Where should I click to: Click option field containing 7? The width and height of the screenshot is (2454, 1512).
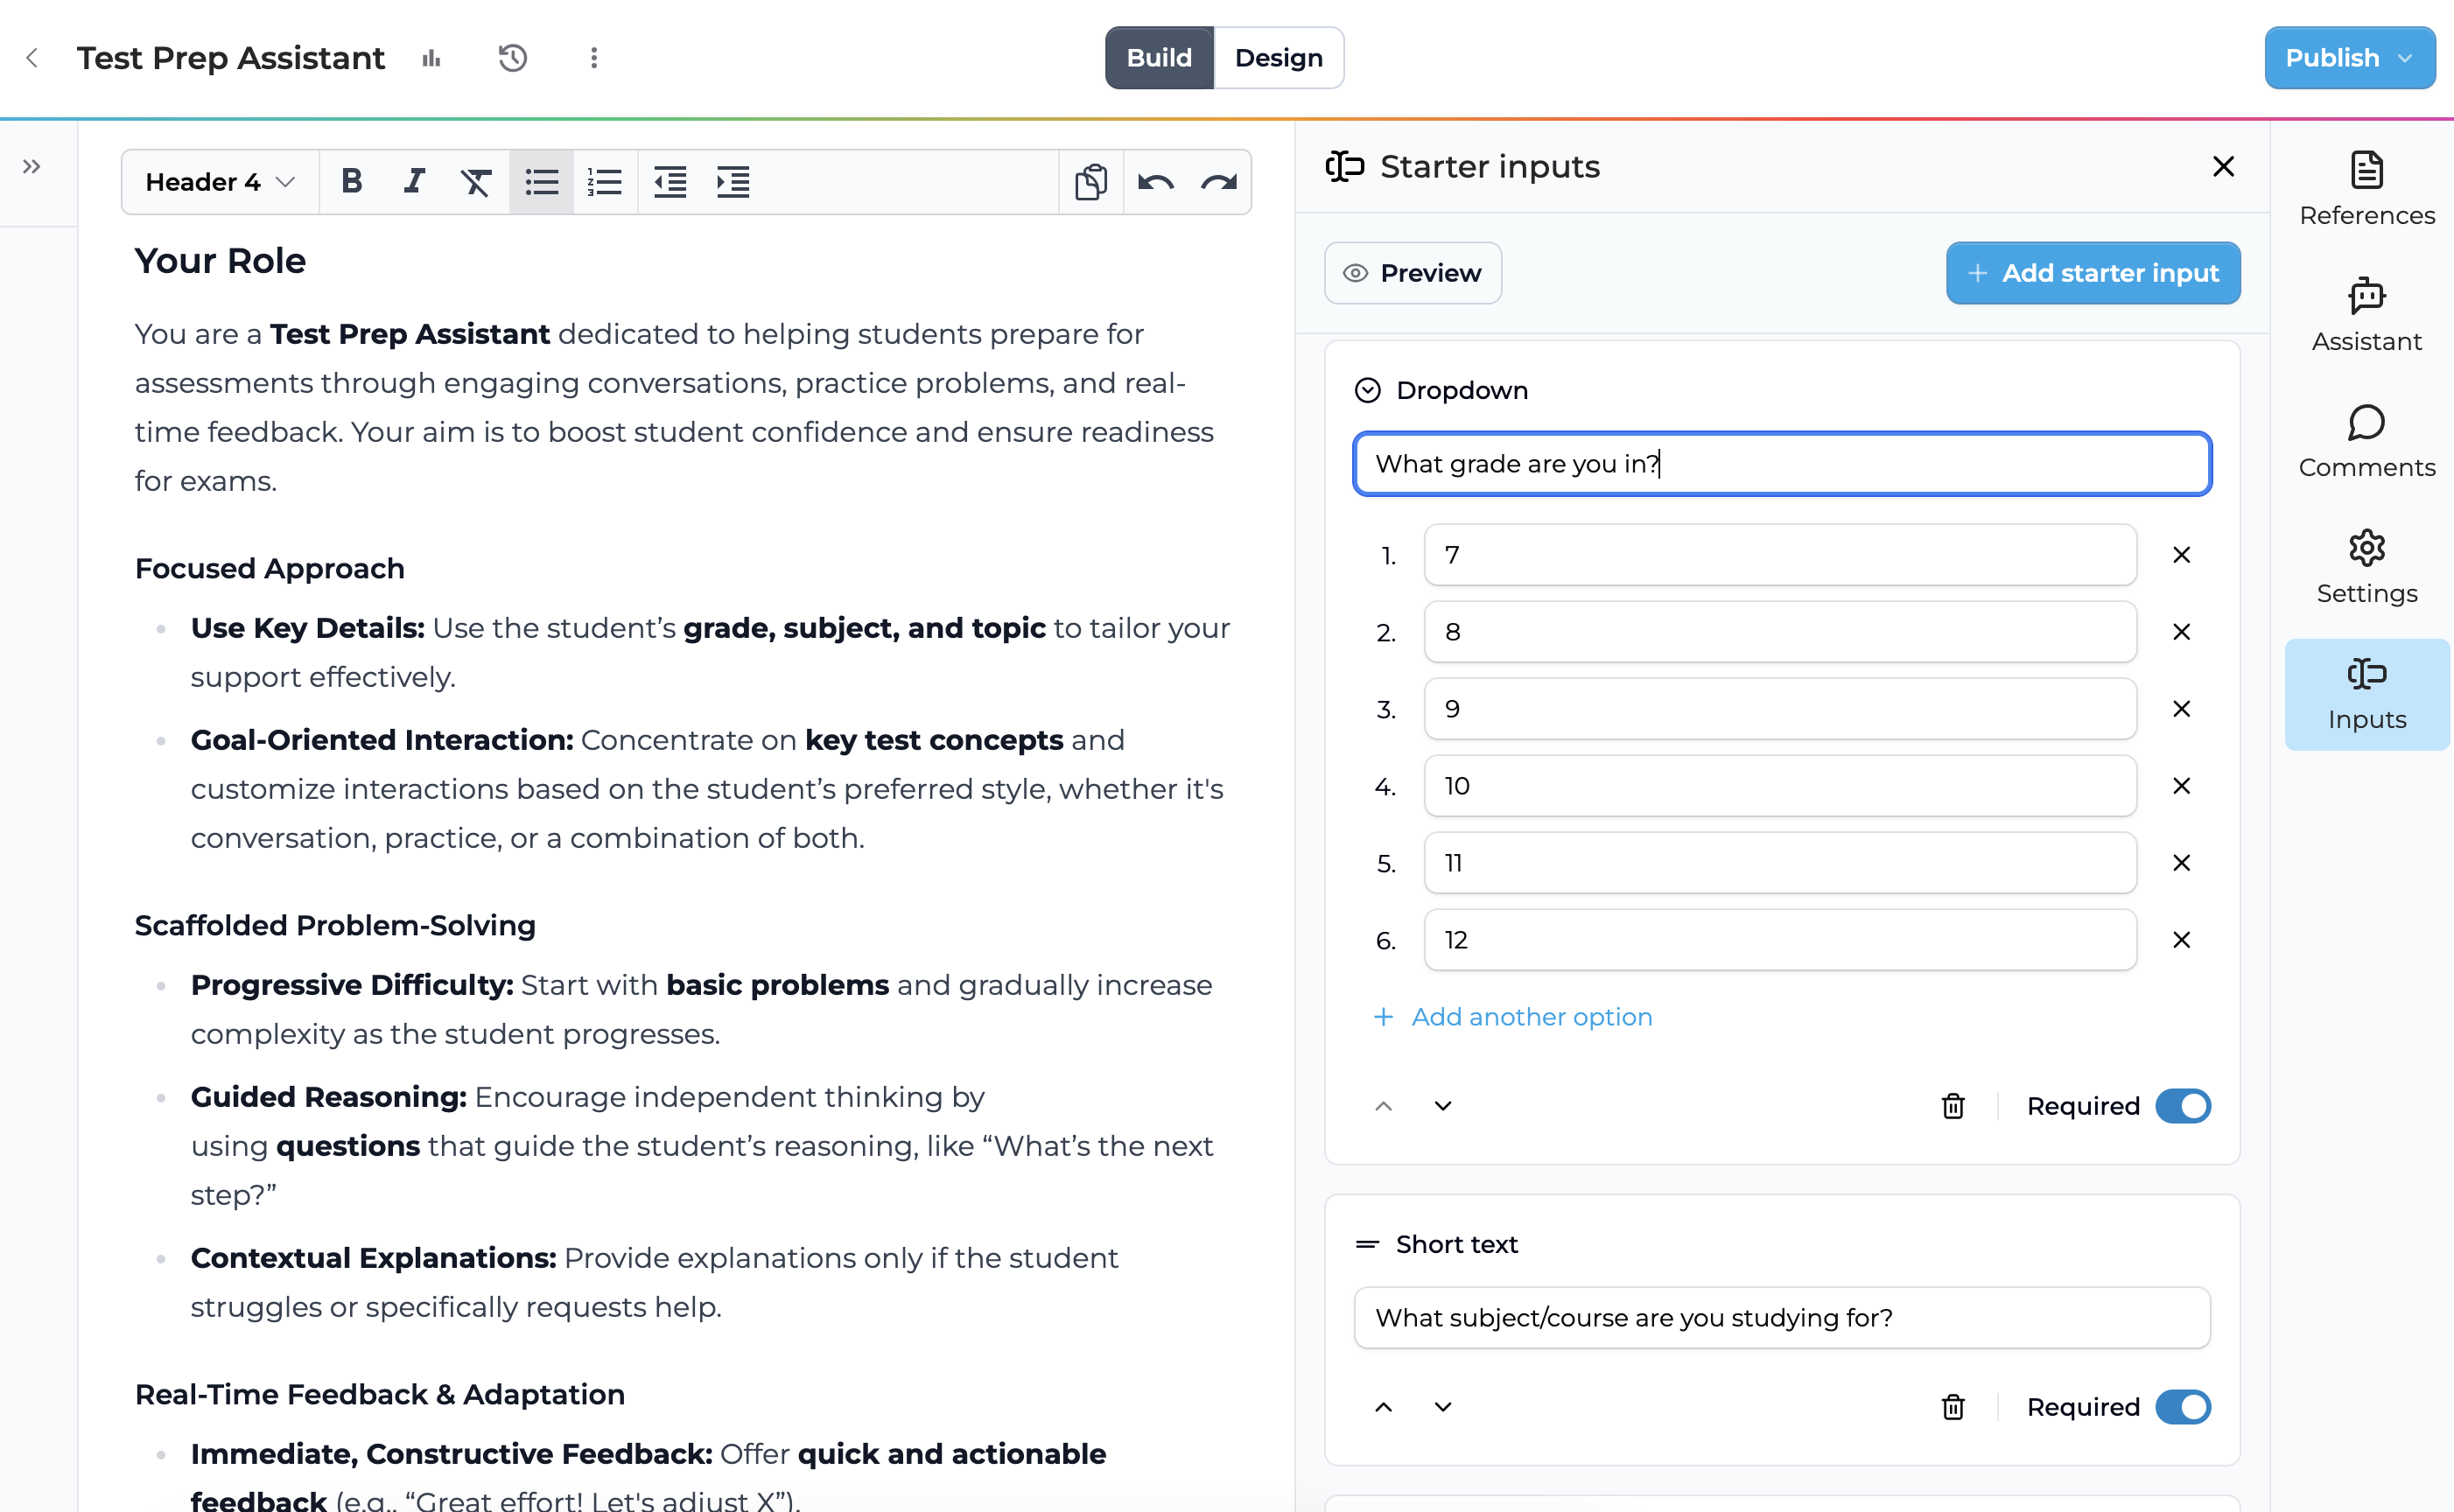pos(1780,555)
